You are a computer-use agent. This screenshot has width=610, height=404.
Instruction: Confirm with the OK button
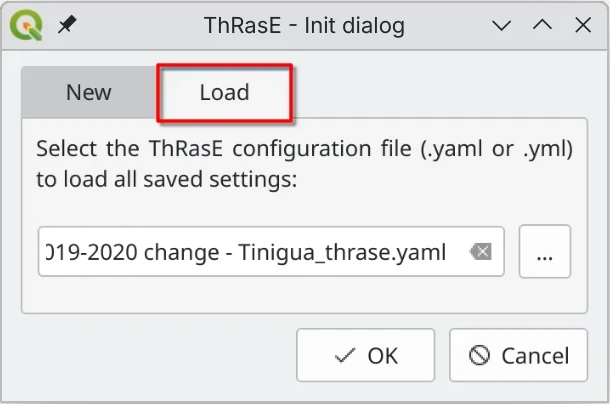(366, 355)
